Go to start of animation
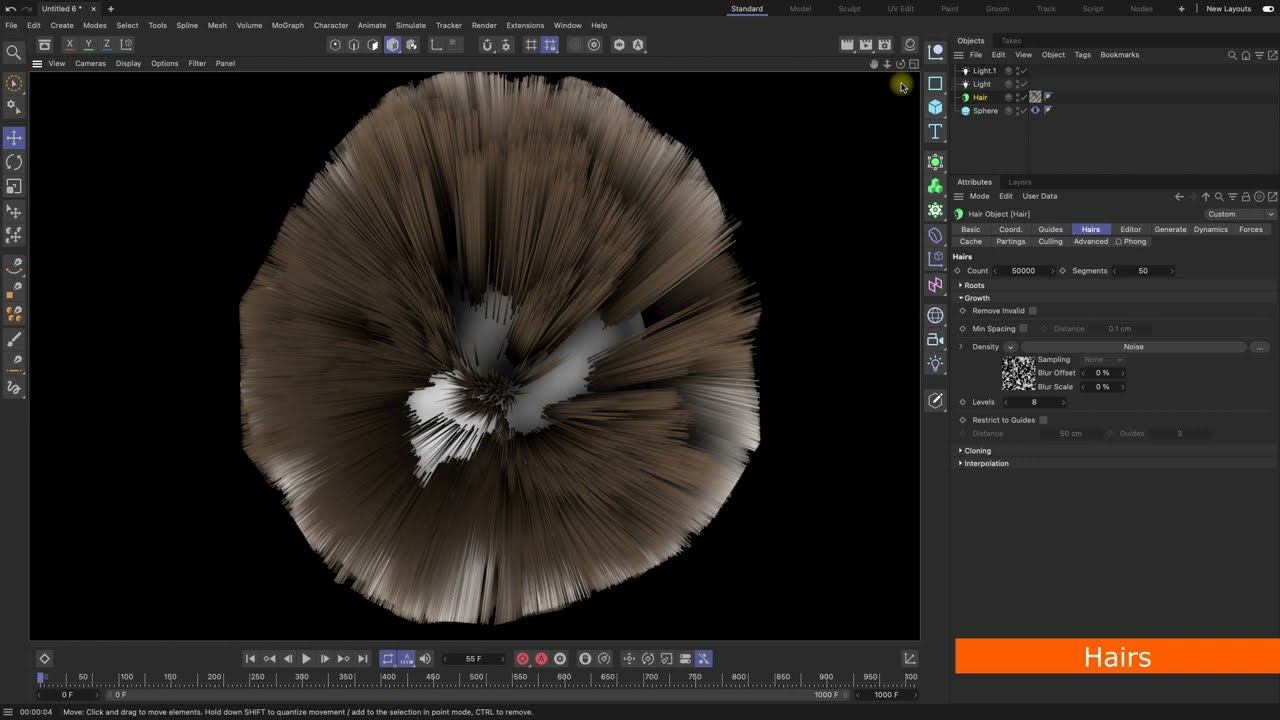The height and width of the screenshot is (720, 1280). 250,659
